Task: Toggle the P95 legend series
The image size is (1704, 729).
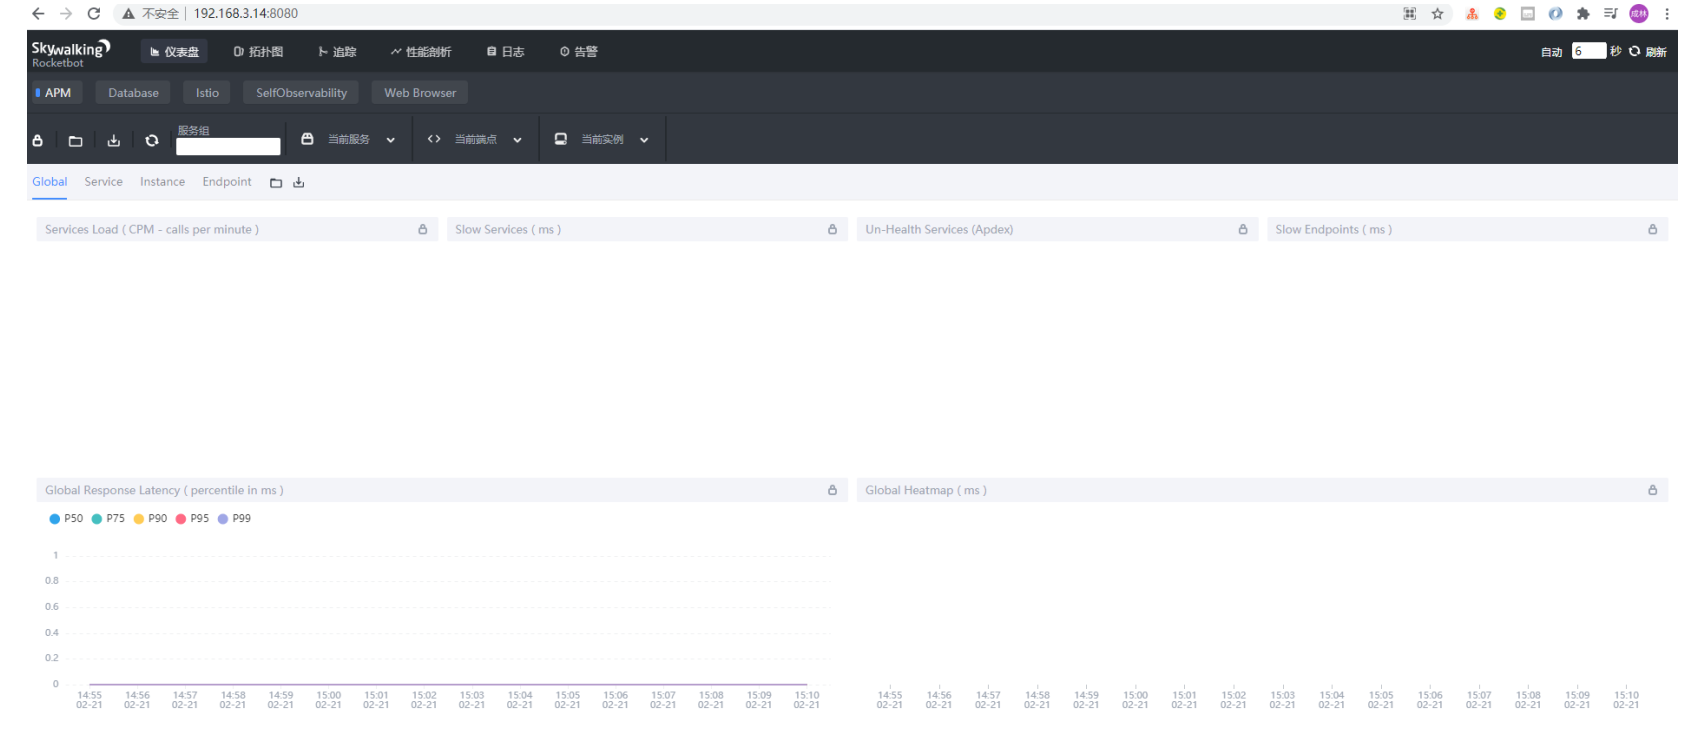Action: 192,519
